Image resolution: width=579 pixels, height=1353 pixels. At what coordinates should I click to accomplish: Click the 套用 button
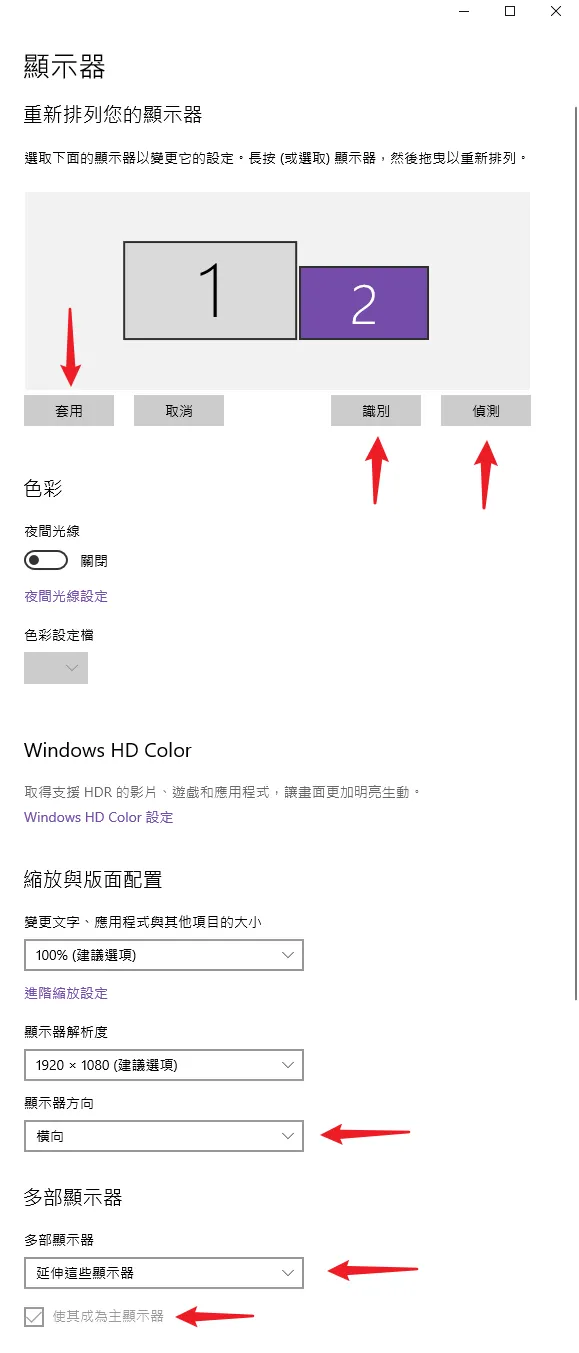pyautogui.click(x=69, y=411)
